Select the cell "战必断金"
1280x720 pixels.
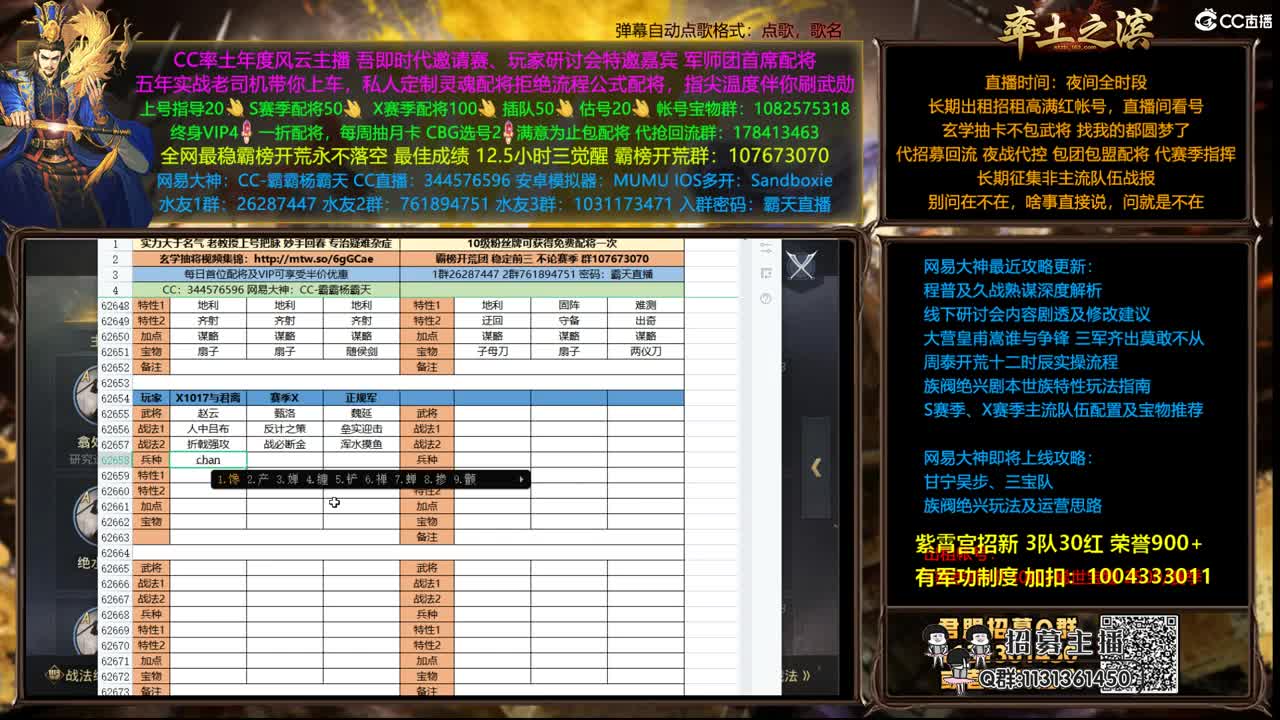coord(285,444)
